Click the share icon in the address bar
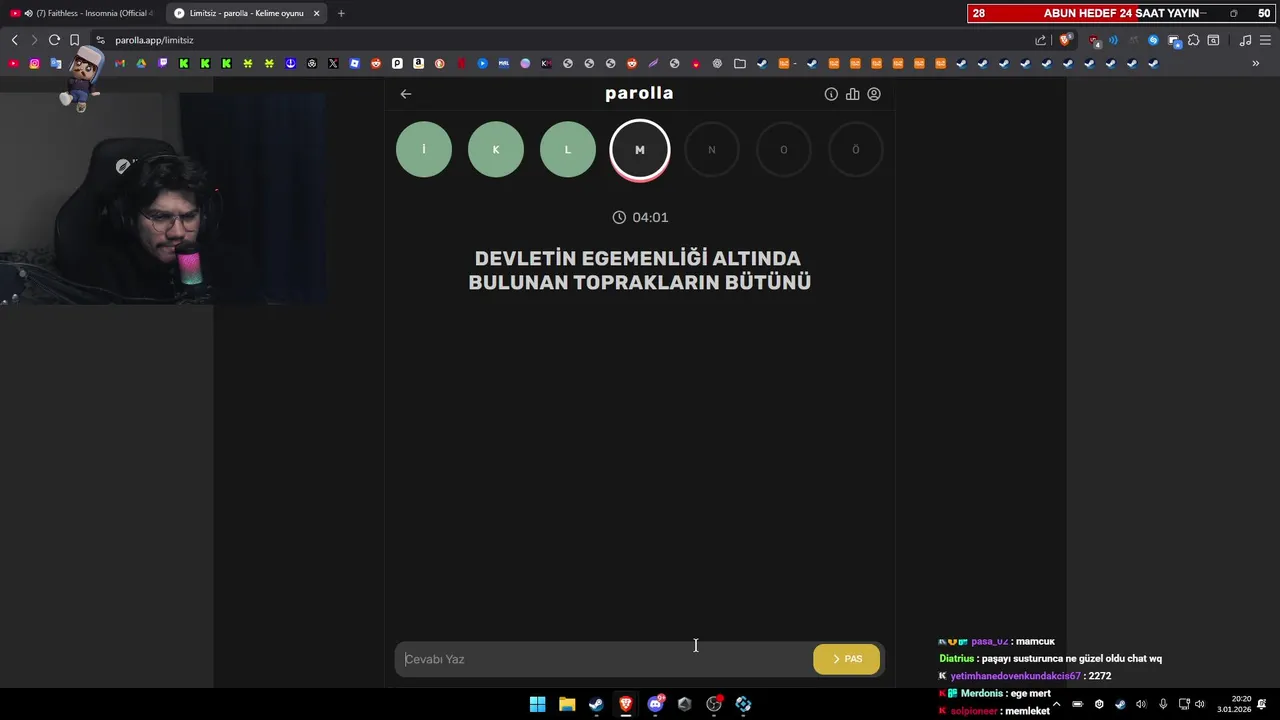1280x720 pixels. (1041, 40)
